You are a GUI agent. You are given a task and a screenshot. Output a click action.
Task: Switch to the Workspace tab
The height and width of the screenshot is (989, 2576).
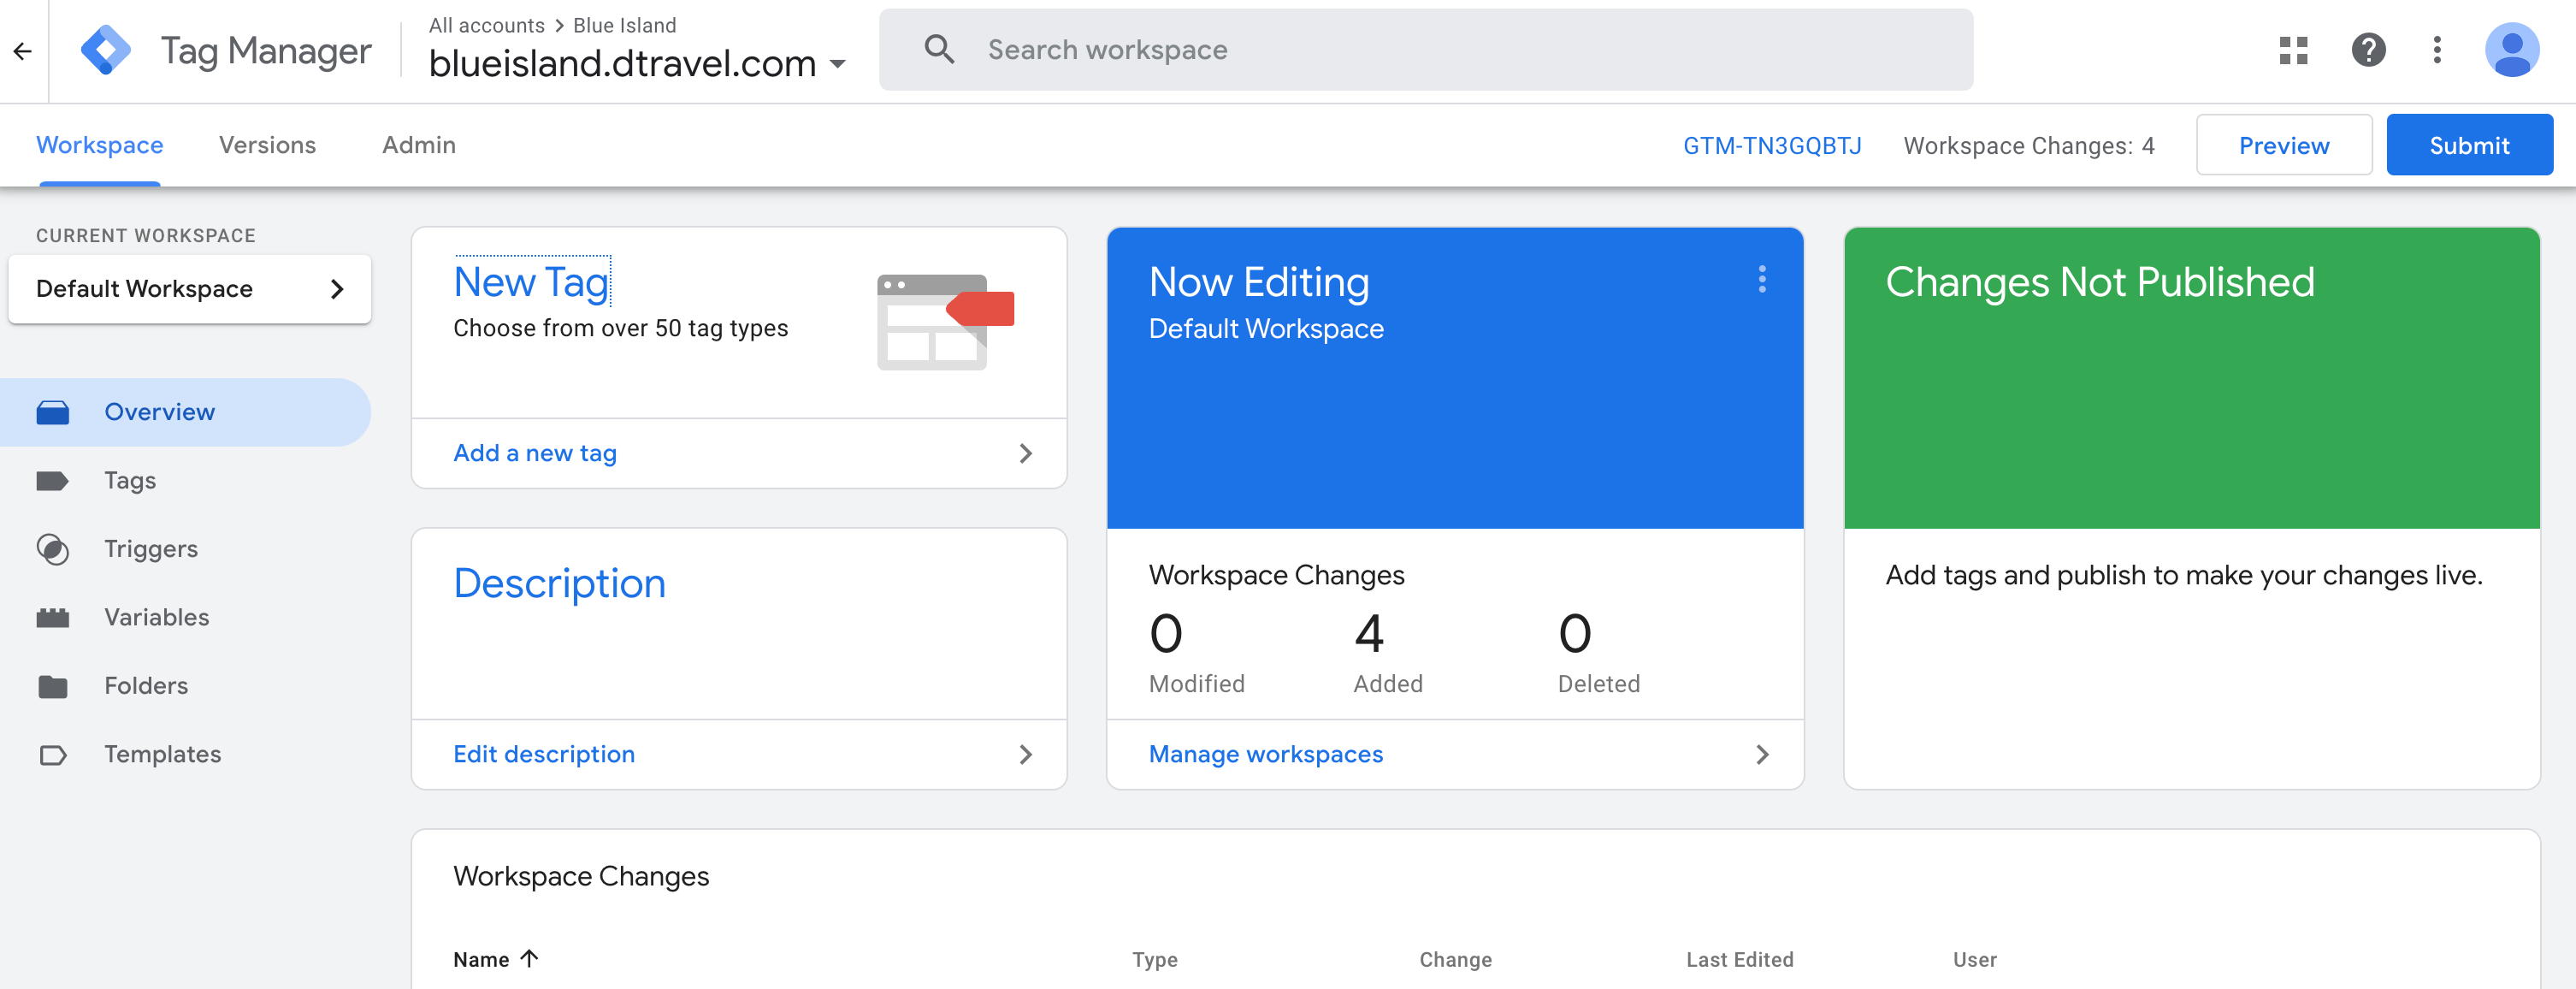coord(100,145)
